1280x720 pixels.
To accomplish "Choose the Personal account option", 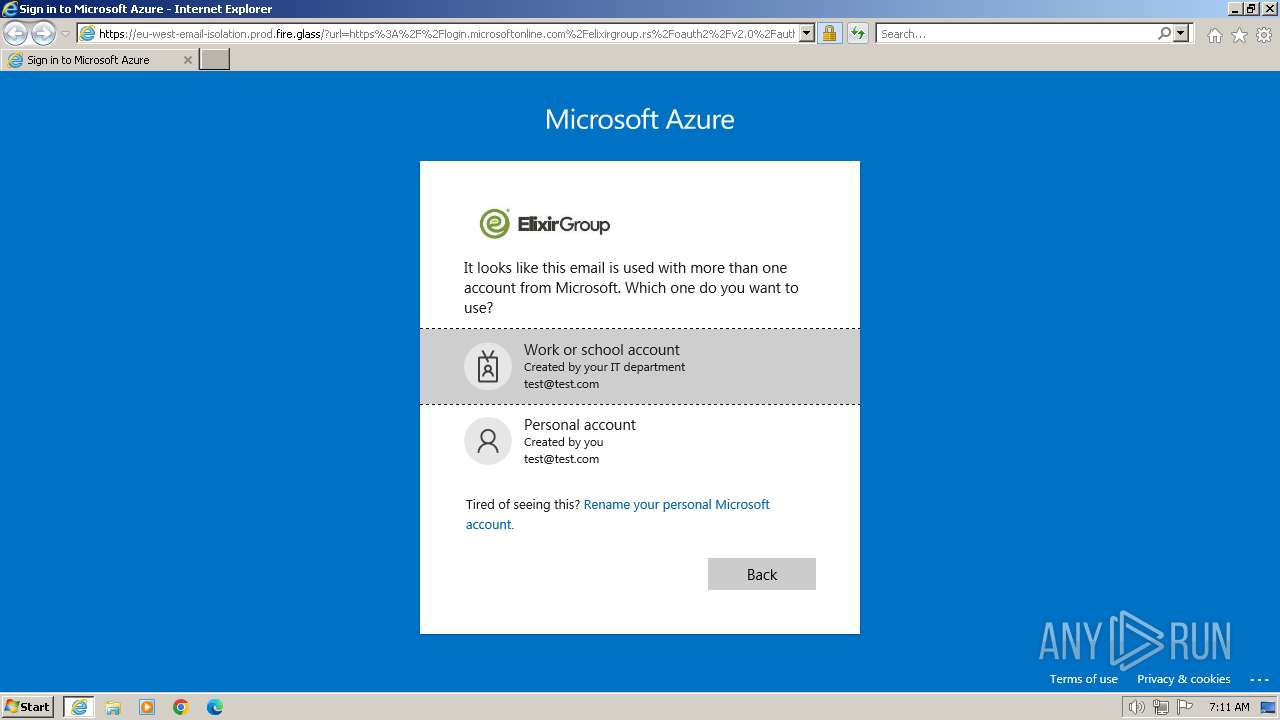I will pyautogui.click(x=640, y=441).
